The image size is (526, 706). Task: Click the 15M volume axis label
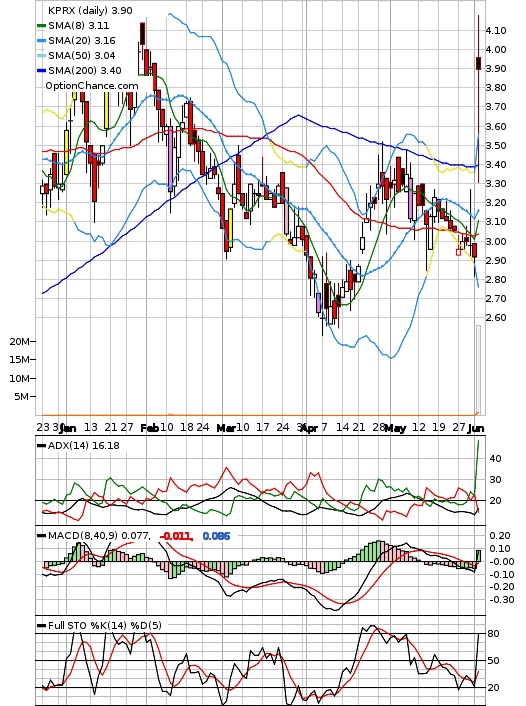pyautogui.click(x=20, y=359)
